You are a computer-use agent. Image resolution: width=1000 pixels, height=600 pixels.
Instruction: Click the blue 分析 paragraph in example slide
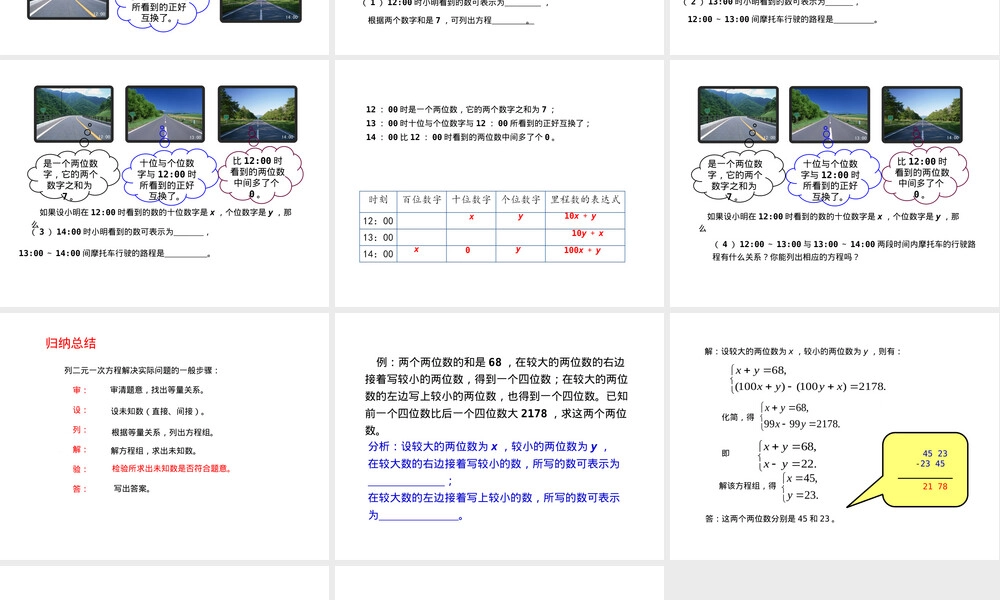click(x=494, y=481)
